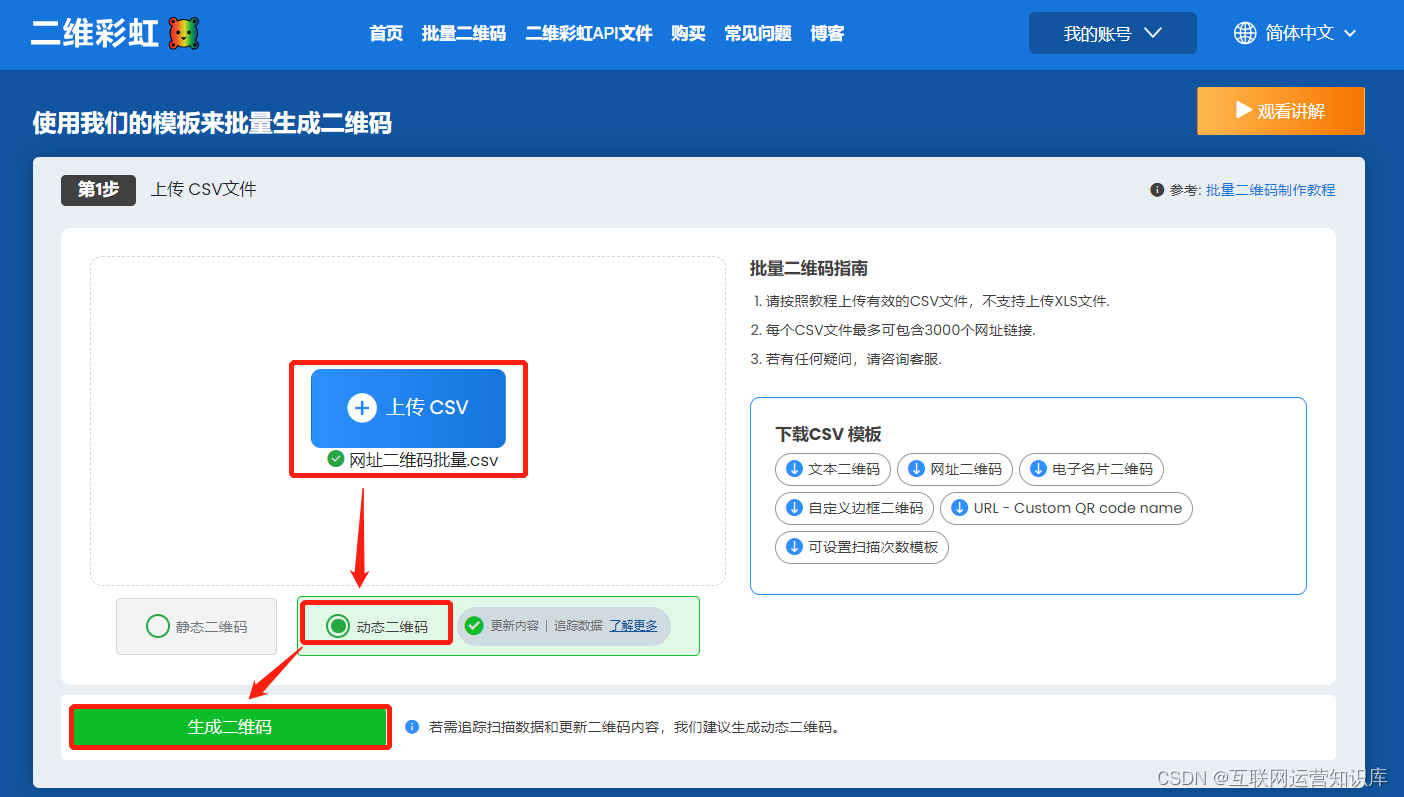This screenshot has width=1404, height=797.
Task: Download the 网址二维码 CSV template
Action: 955,469
